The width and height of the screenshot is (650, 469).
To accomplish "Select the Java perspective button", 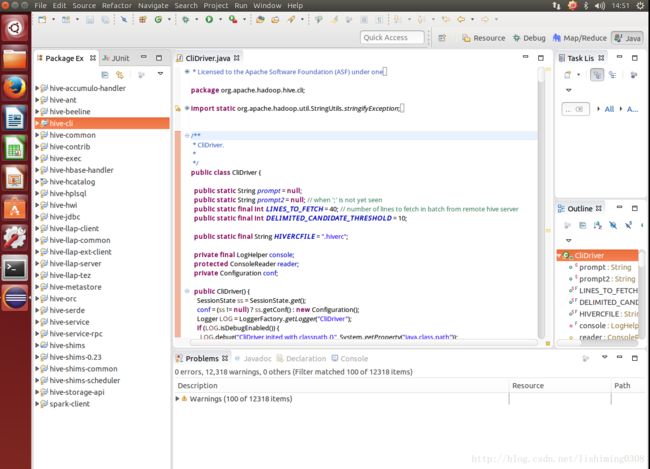I will point(627,38).
